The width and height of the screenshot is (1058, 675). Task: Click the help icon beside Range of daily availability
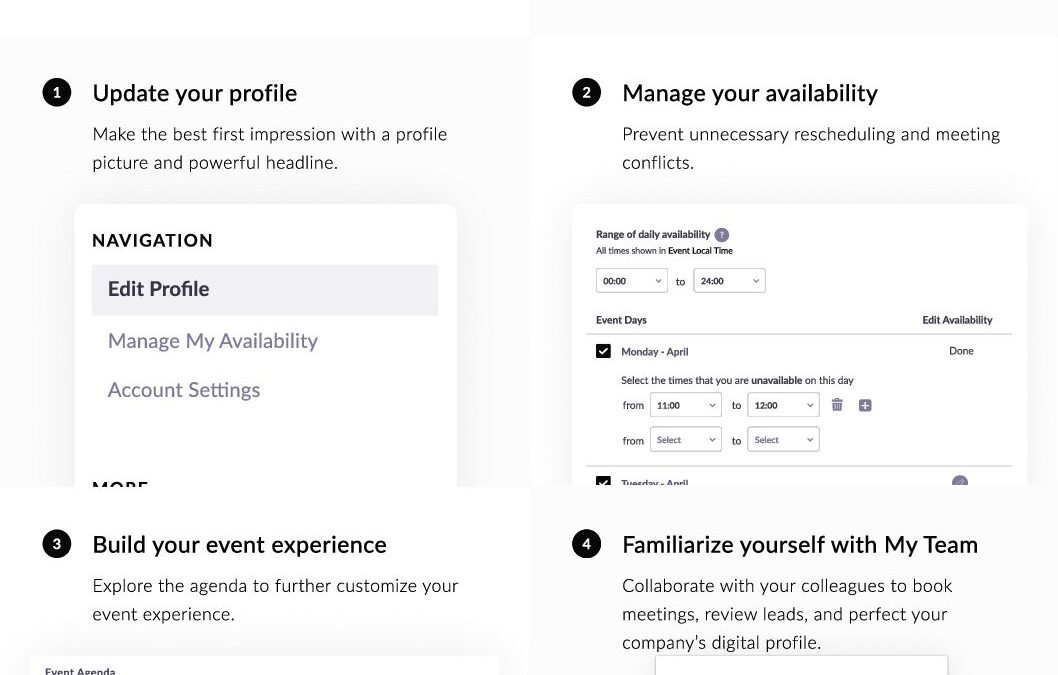coord(722,235)
